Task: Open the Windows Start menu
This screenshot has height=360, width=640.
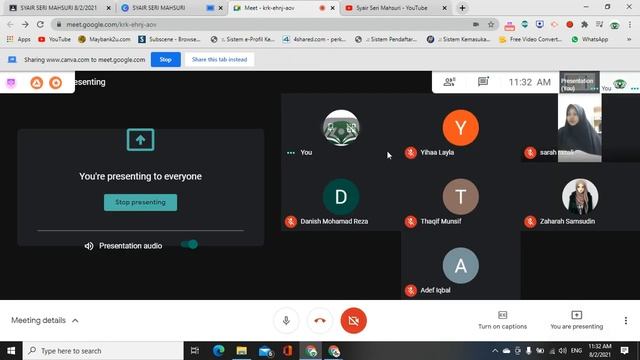Action: pos(11,351)
